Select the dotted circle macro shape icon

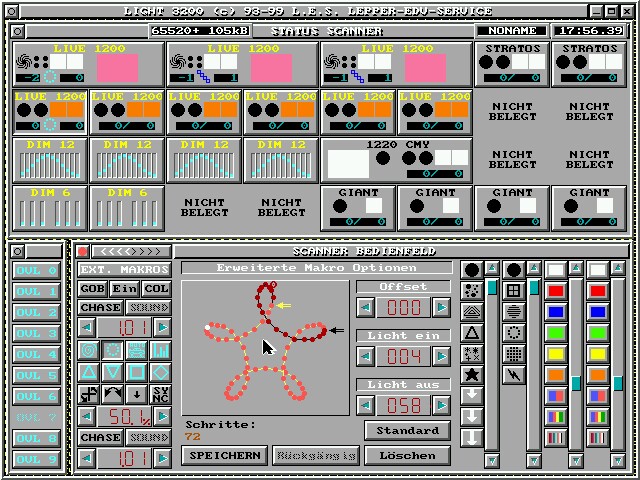coord(113,351)
